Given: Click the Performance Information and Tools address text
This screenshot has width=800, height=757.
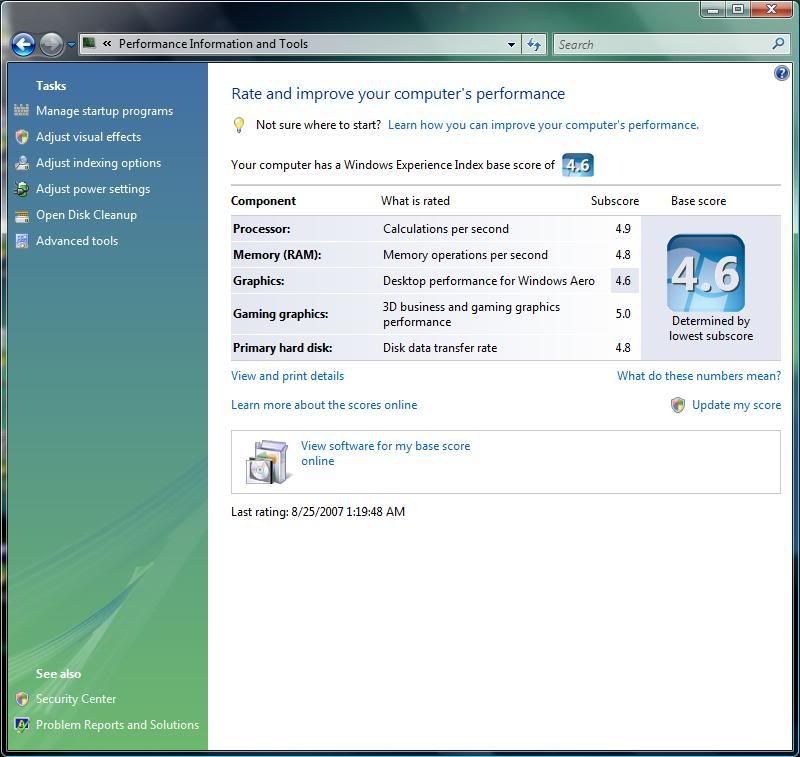Looking at the screenshot, I should [213, 44].
